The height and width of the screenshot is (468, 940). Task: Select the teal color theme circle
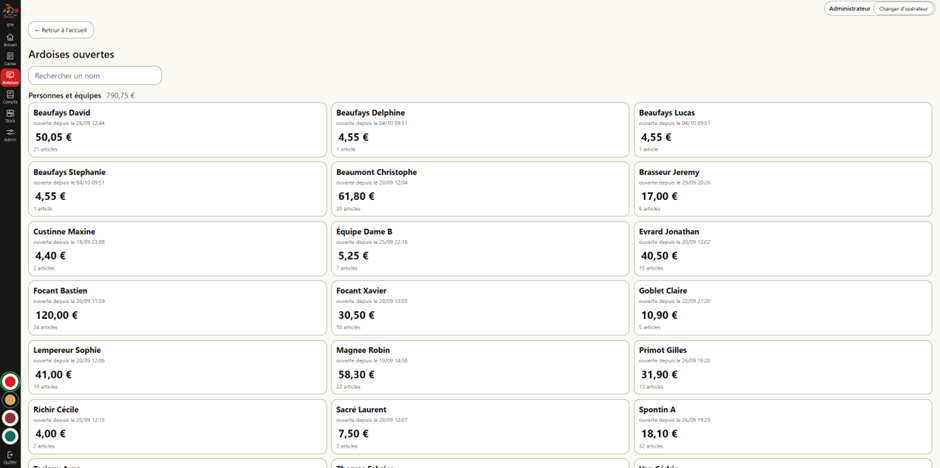(x=10, y=436)
